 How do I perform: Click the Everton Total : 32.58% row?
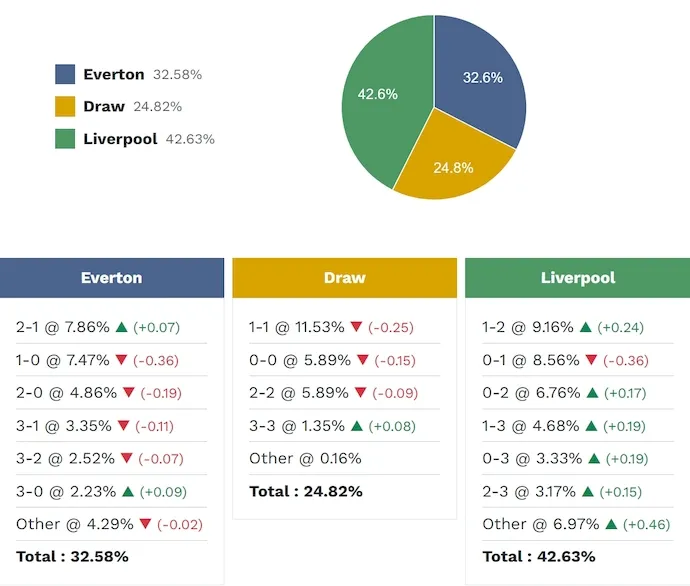(72, 556)
